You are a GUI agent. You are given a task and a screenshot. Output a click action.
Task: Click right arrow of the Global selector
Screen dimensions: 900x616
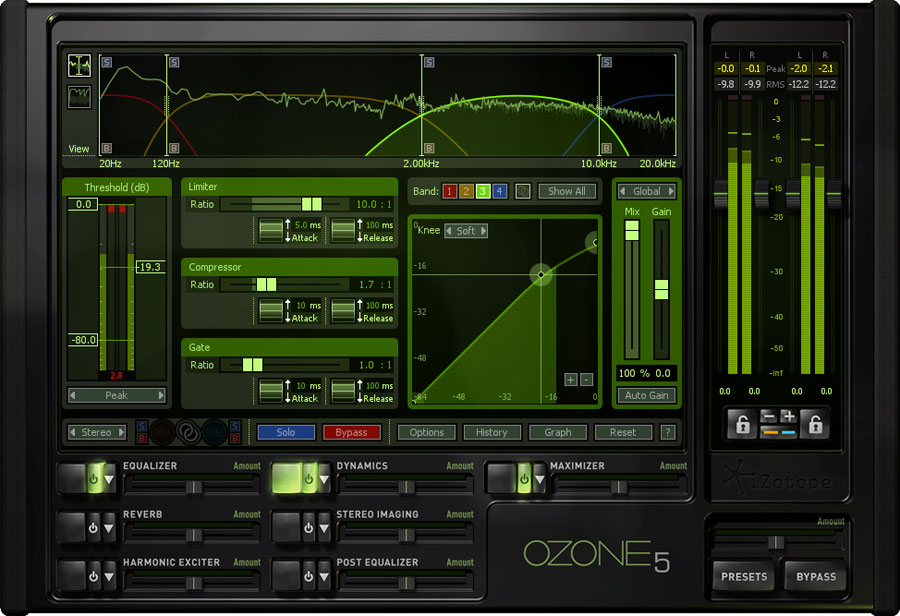(x=670, y=191)
